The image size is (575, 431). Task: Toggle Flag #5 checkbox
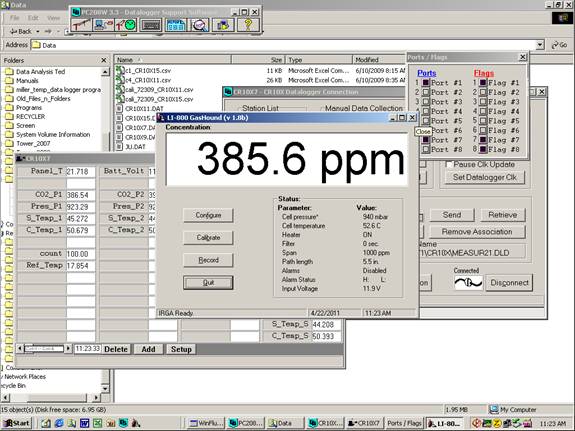click(483, 121)
